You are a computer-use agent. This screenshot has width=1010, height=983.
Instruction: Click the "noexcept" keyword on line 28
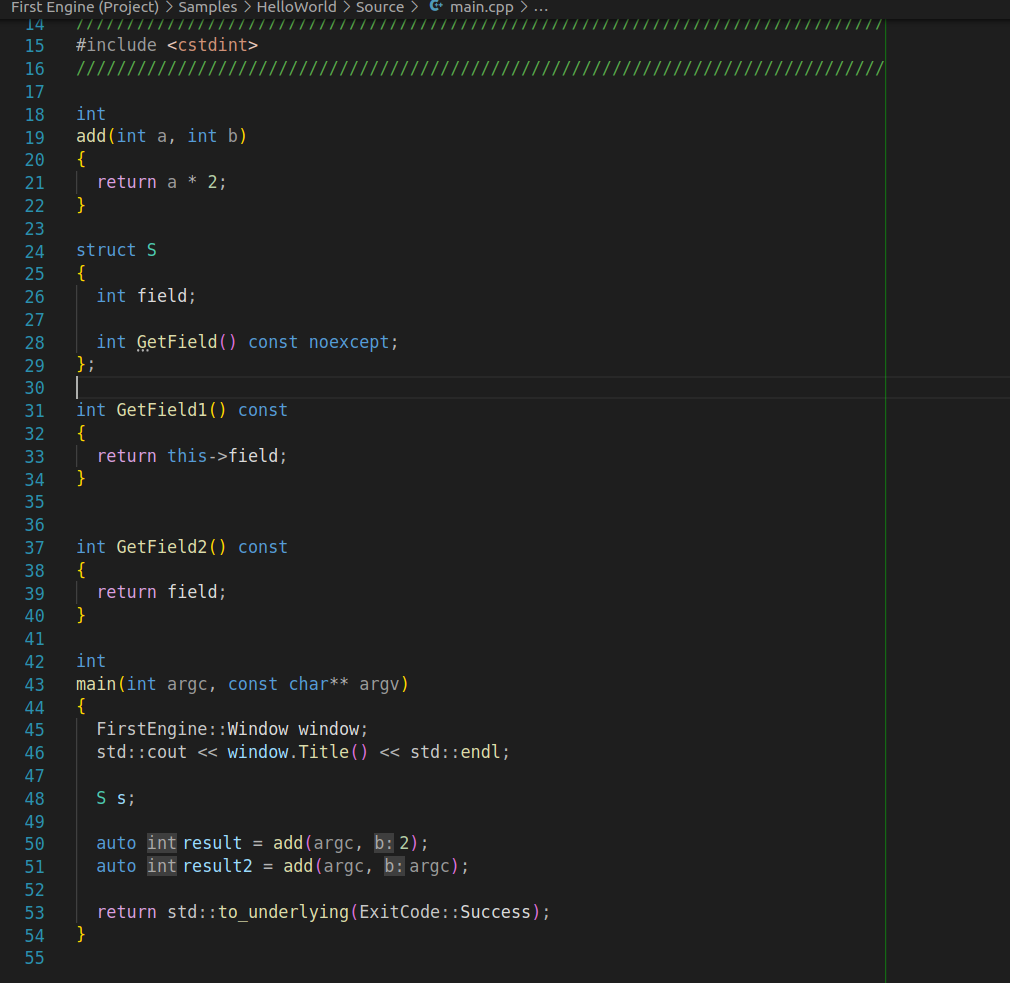(x=348, y=341)
